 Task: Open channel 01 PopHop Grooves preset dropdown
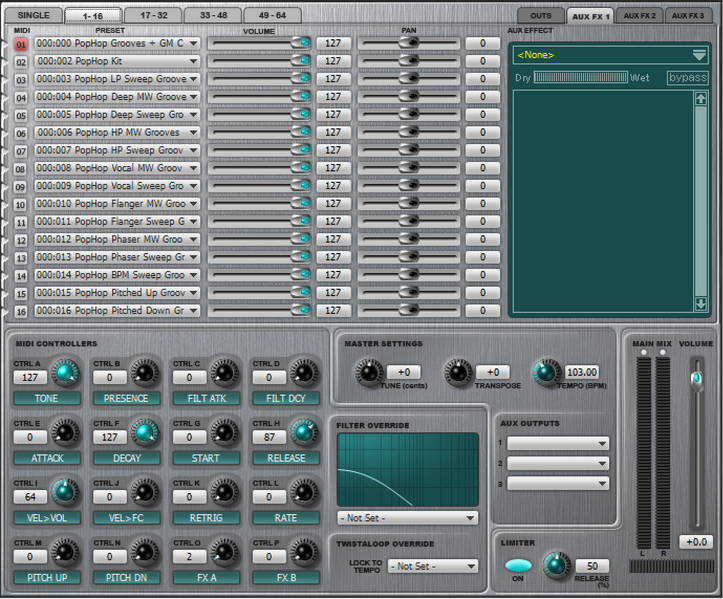coord(117,43)
